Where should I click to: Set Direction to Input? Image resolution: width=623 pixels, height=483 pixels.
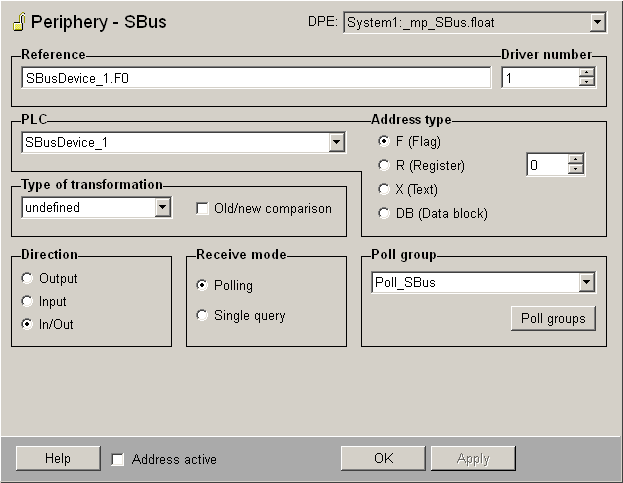(27, 301)
